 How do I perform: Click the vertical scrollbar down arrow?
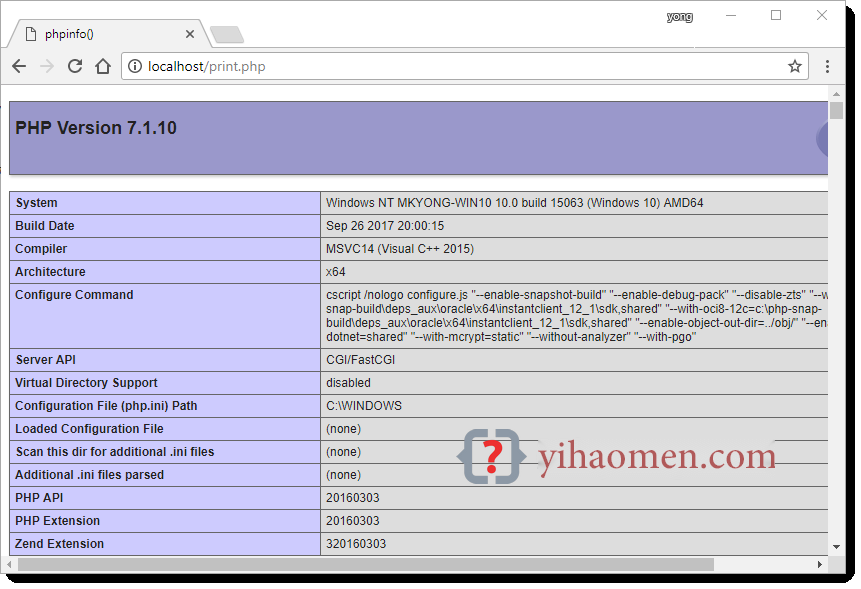[836, 547]
